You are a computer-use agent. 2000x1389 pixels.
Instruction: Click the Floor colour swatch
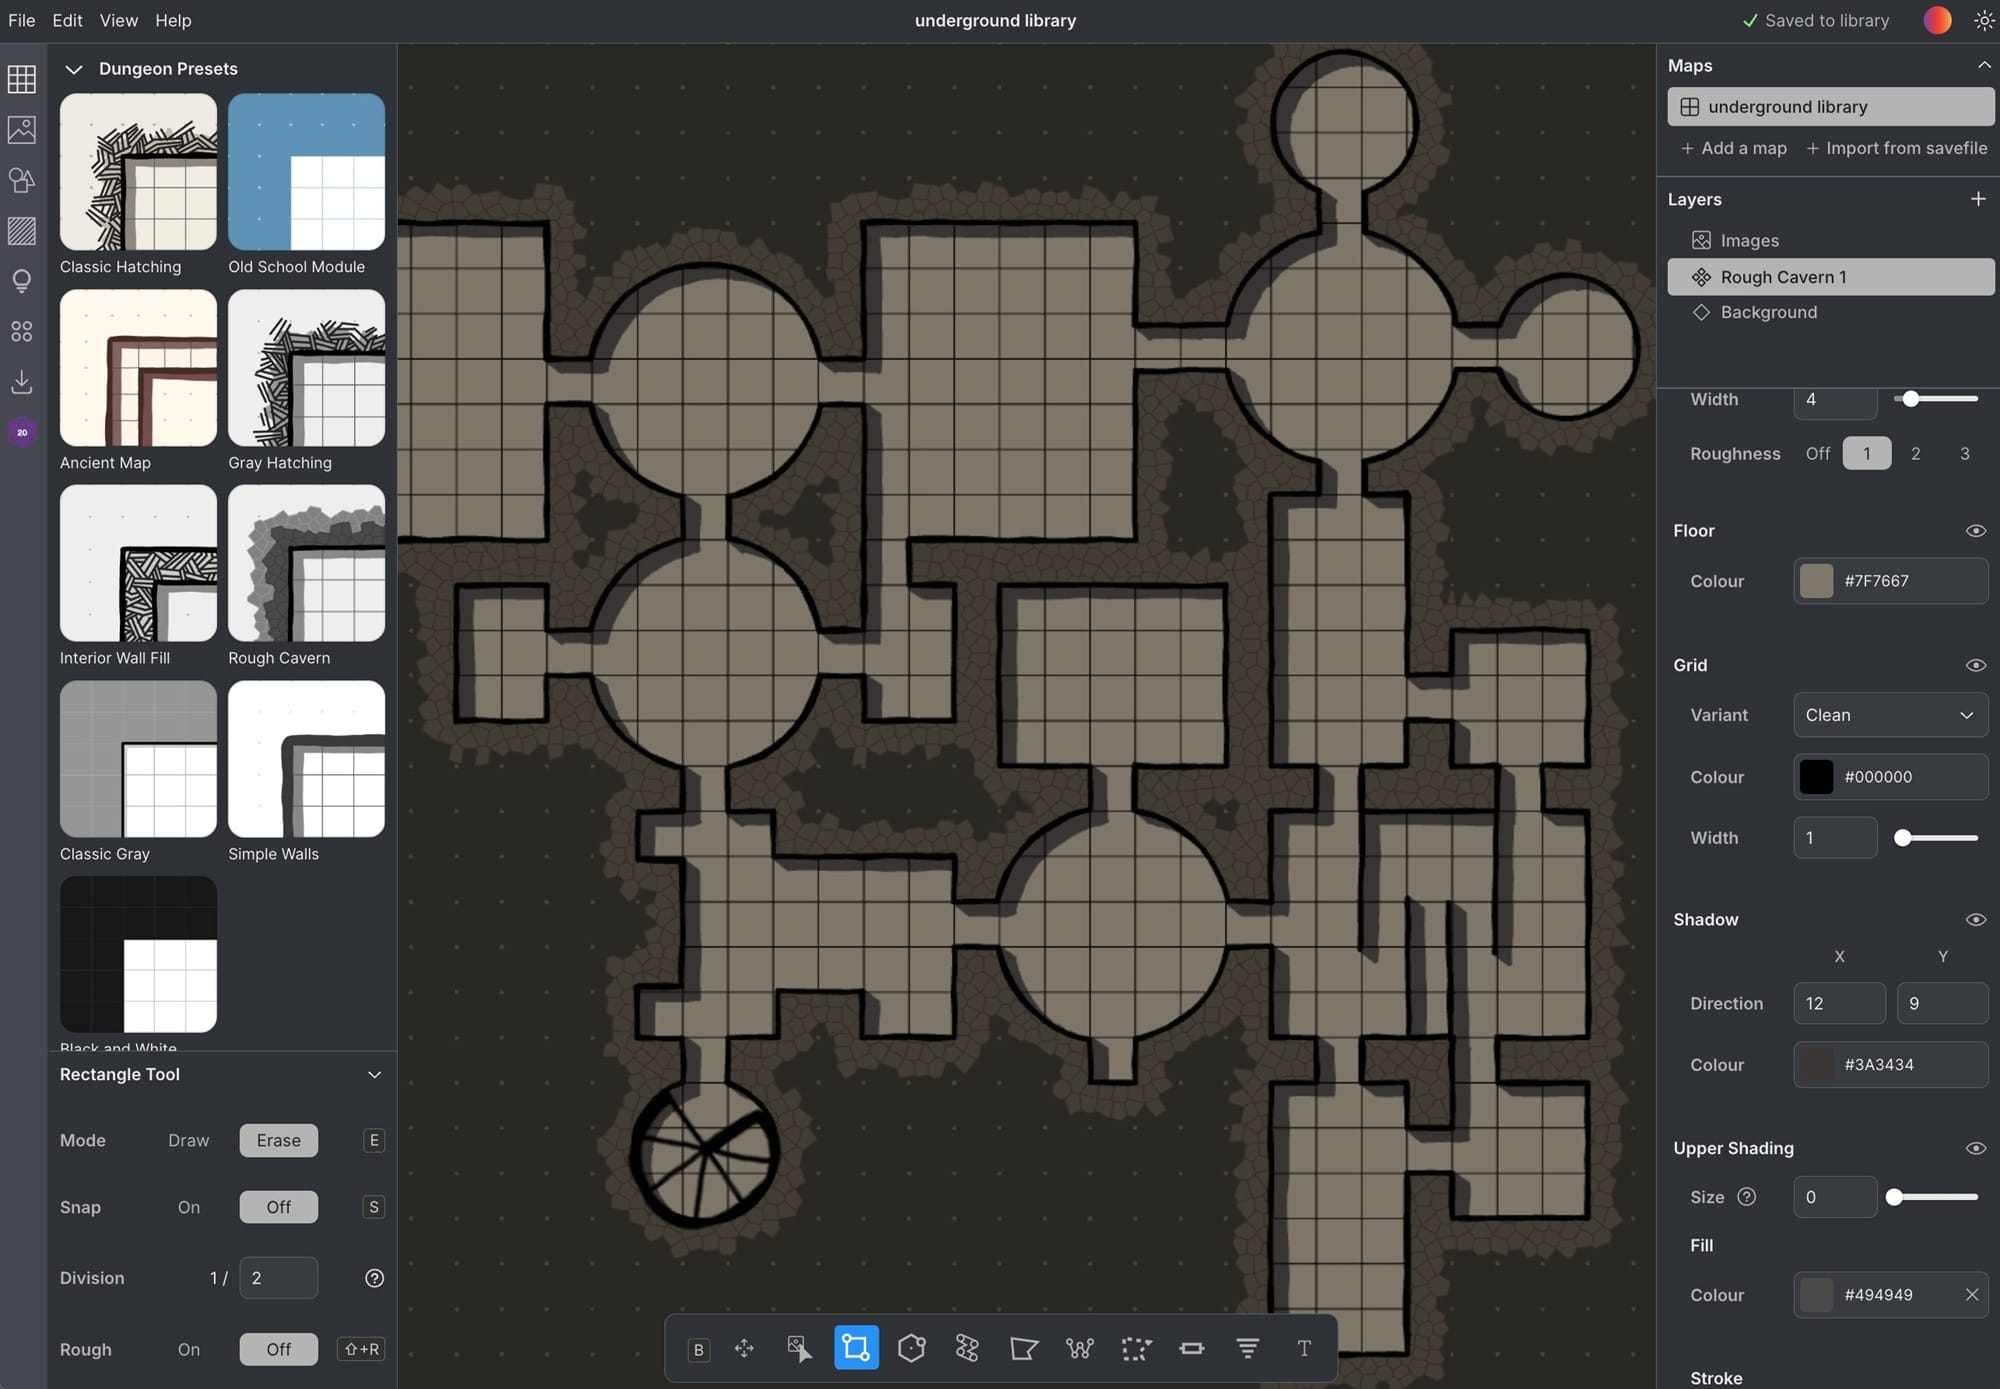click(x=1816, y=581)
